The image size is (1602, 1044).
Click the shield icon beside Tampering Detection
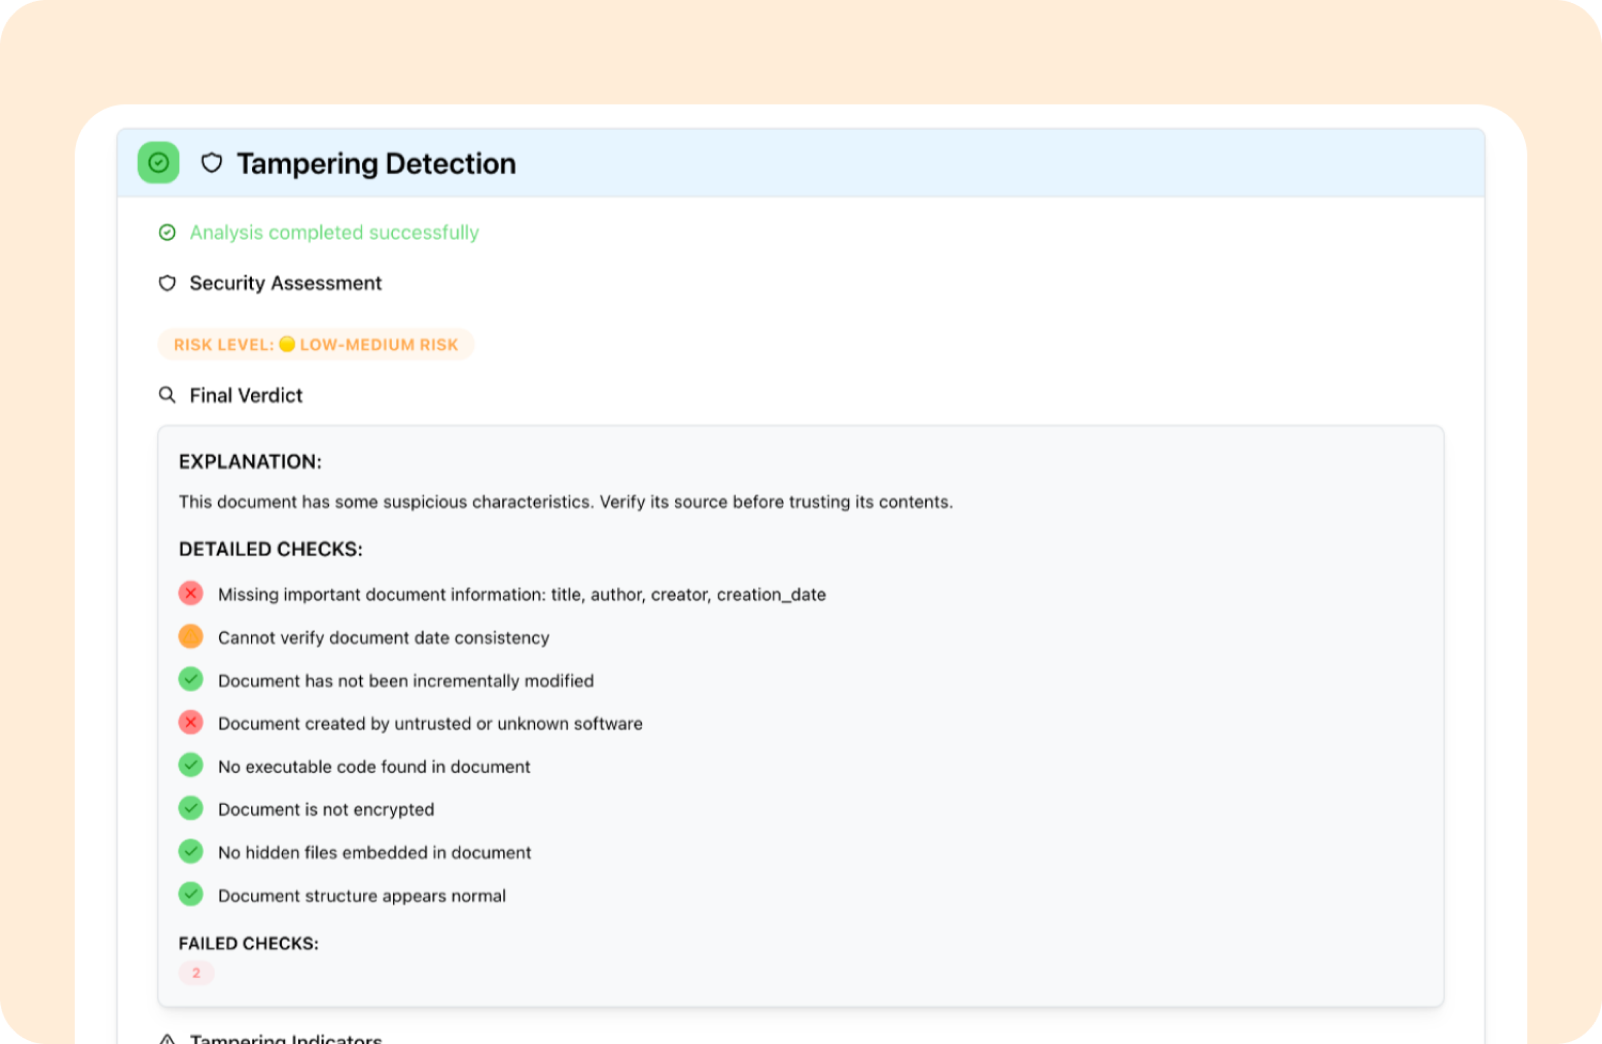tap(211, 163)
